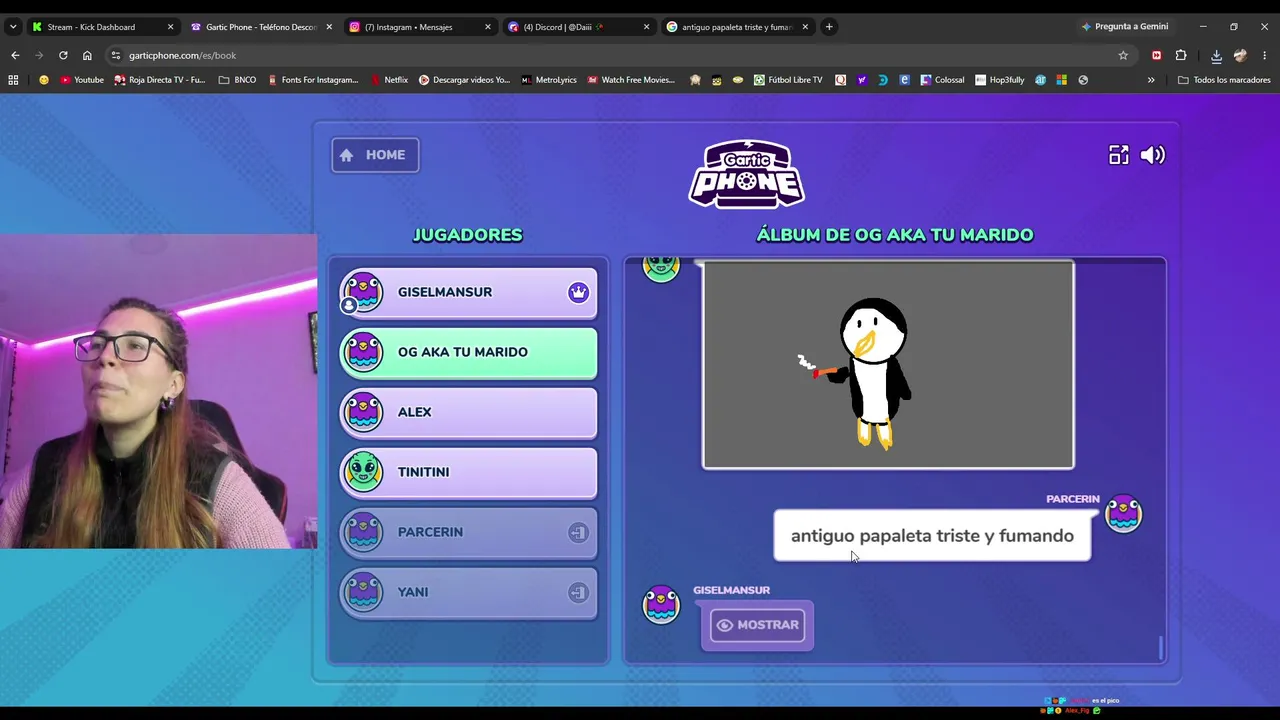Reload the current page

point(63,55)
